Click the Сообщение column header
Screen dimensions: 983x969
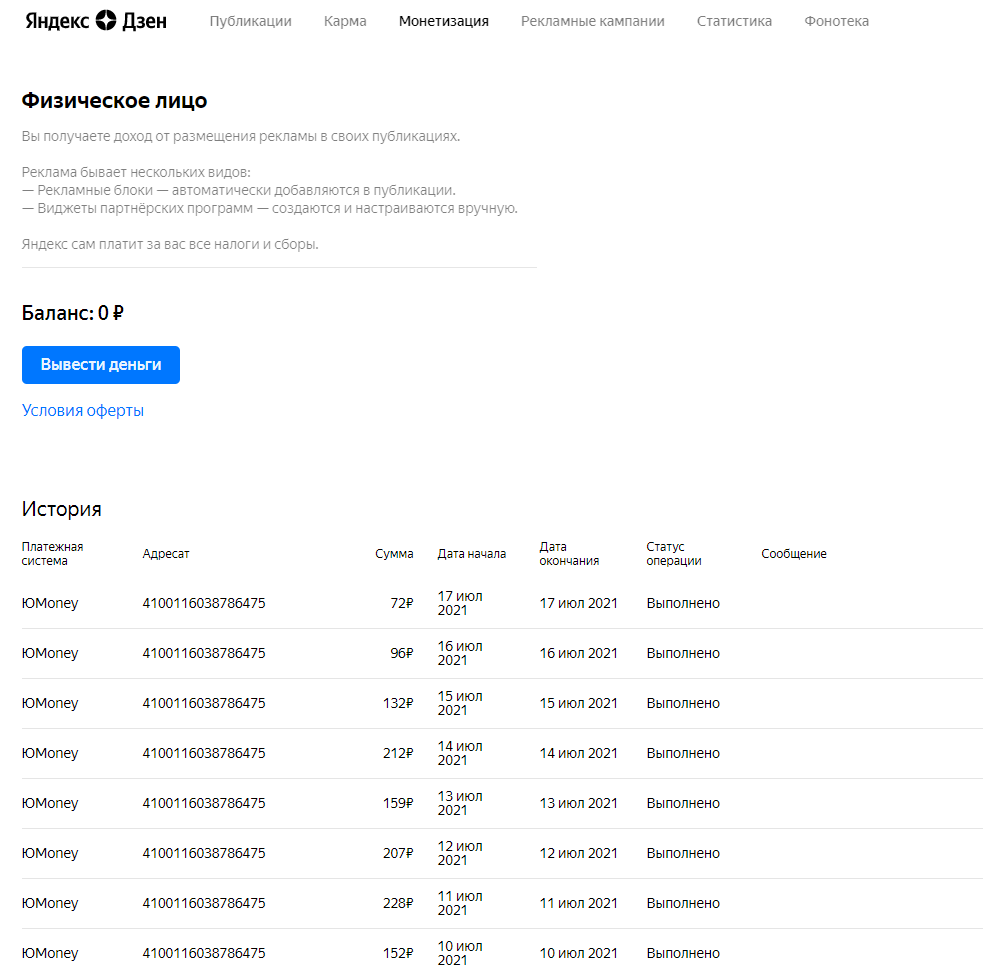(x=794, y=553)
